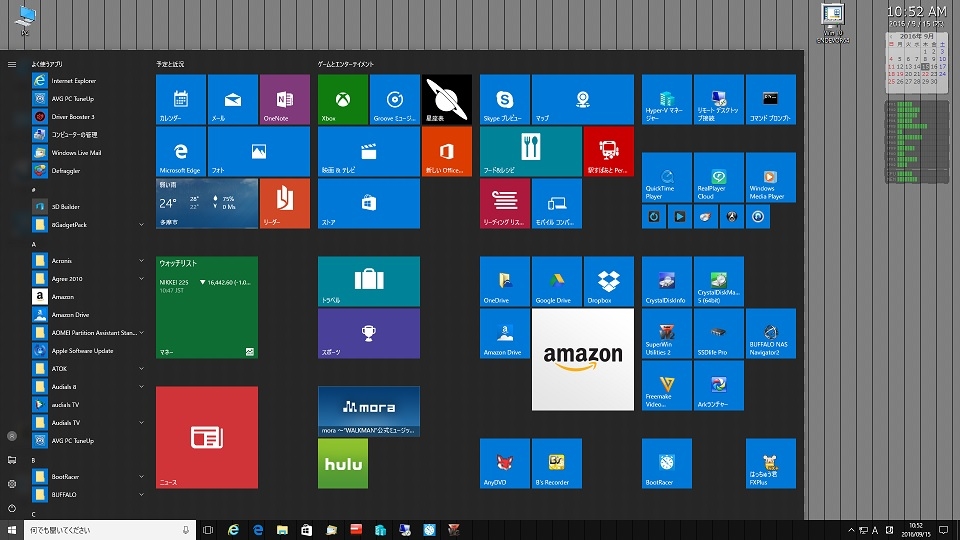Open File Explorer in Start sidebar

pyautogui.click(x=12, y=460)
